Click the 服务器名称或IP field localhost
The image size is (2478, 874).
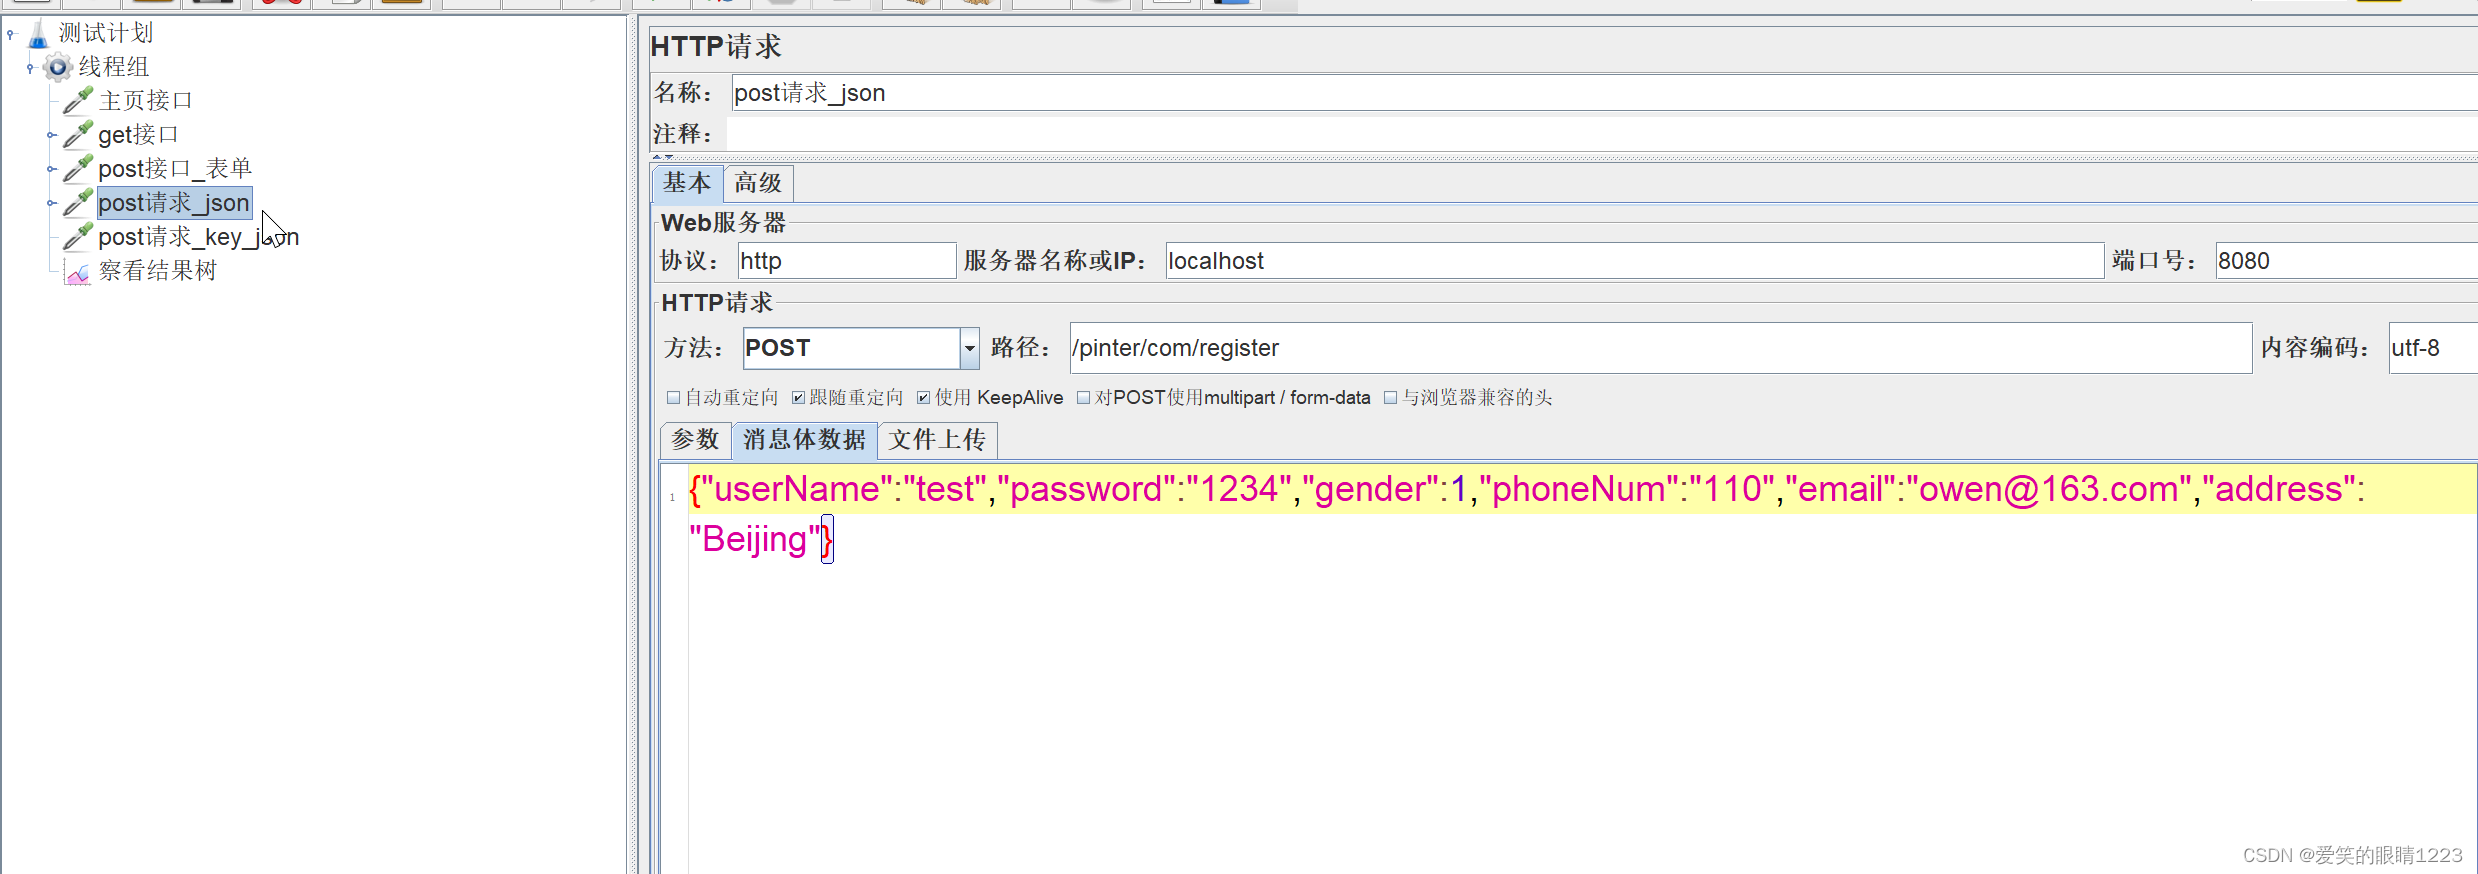coord(1634,261)
